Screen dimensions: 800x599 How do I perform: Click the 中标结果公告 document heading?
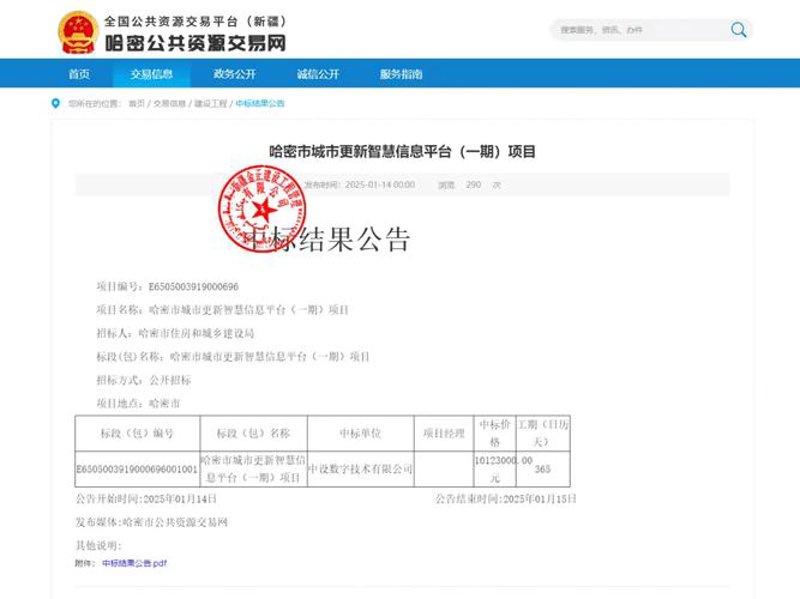pyautogui.click(x=328, y=239)
